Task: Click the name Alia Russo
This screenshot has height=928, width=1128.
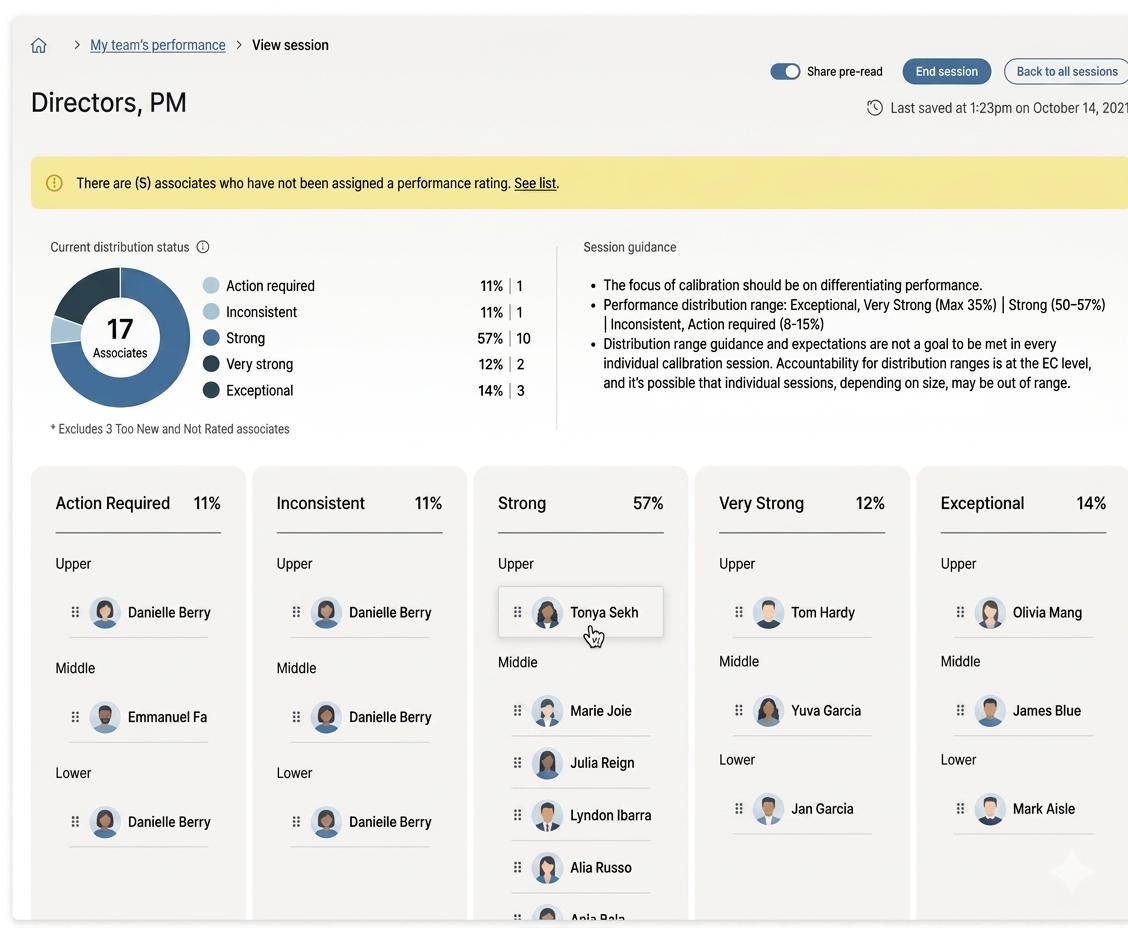Action: (601, 868)
